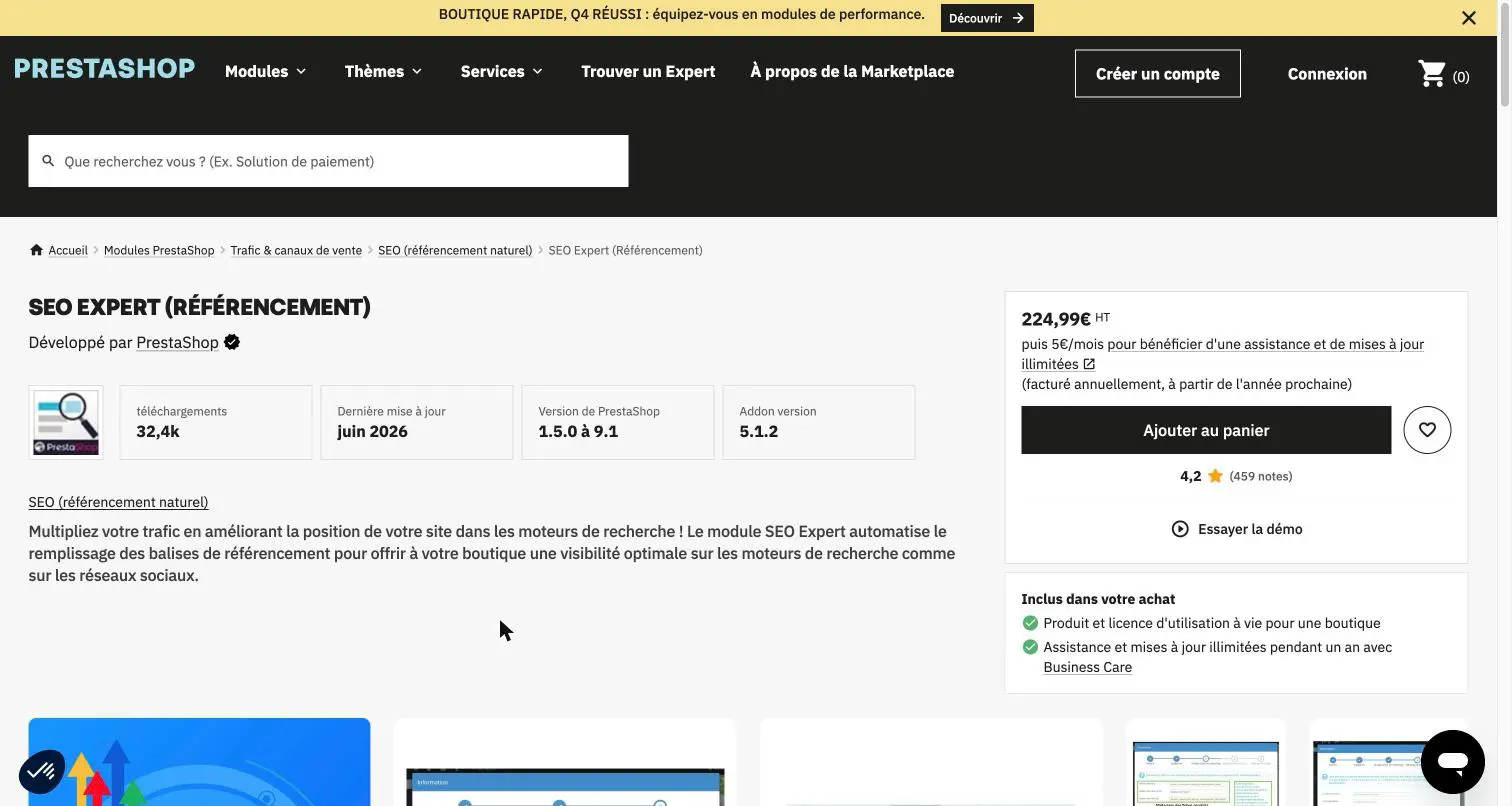Click the SEO Expert module logo thumbnail
This screenshot has height=806, width=1512.
click(66, 423)
